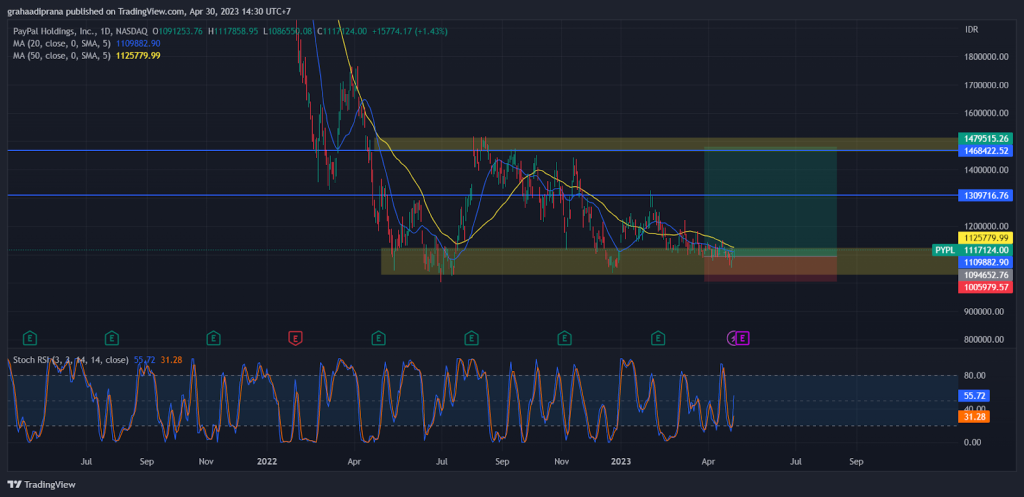Click the purple lightning circle marker
1024x497 pixels.
[x=733, y=338]
